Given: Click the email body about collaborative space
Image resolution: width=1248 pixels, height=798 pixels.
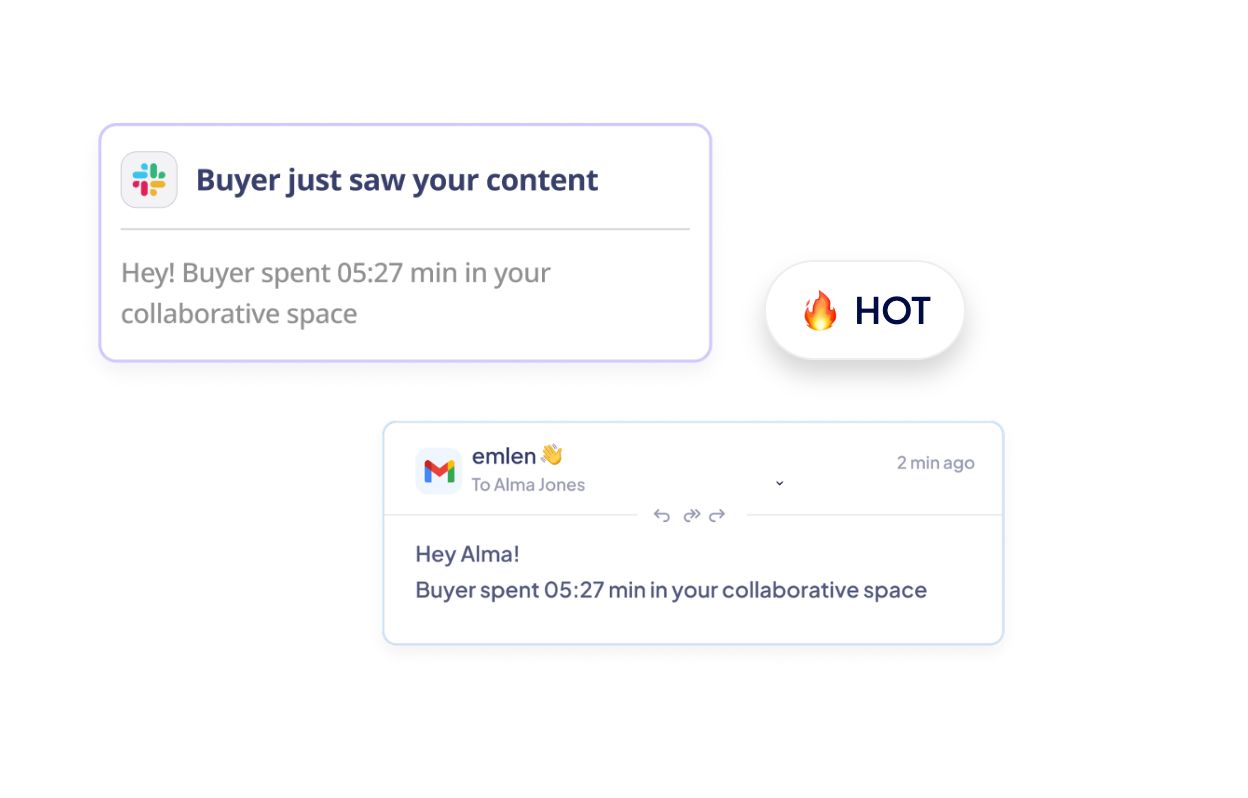Looking at the screenshot, I should (x=671, y=590).
